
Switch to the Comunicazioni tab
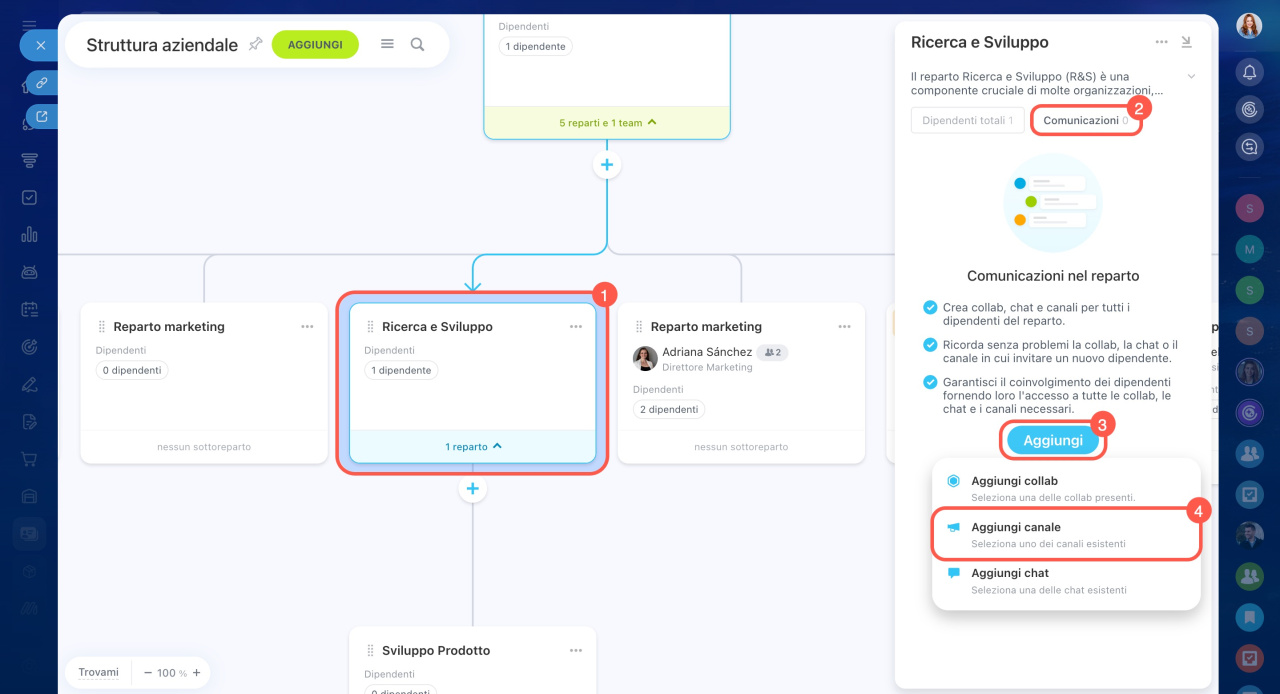pos(1085,120)
